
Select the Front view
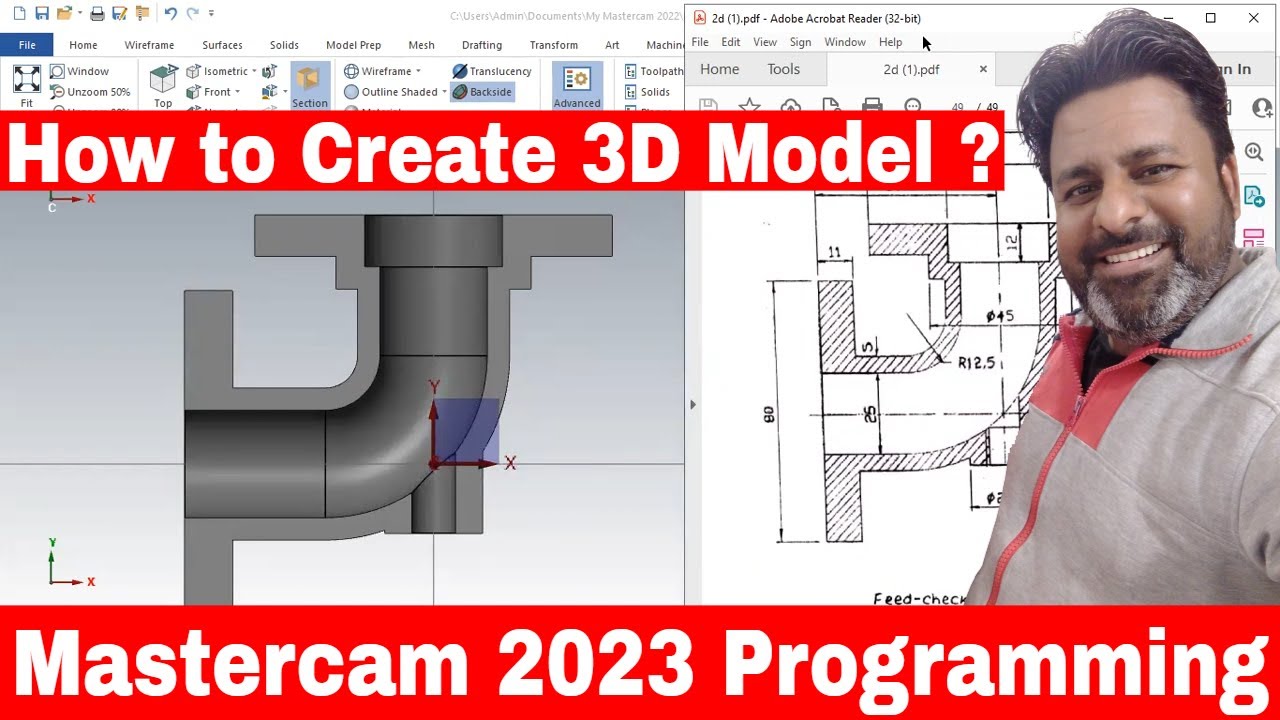click(208, 92)
